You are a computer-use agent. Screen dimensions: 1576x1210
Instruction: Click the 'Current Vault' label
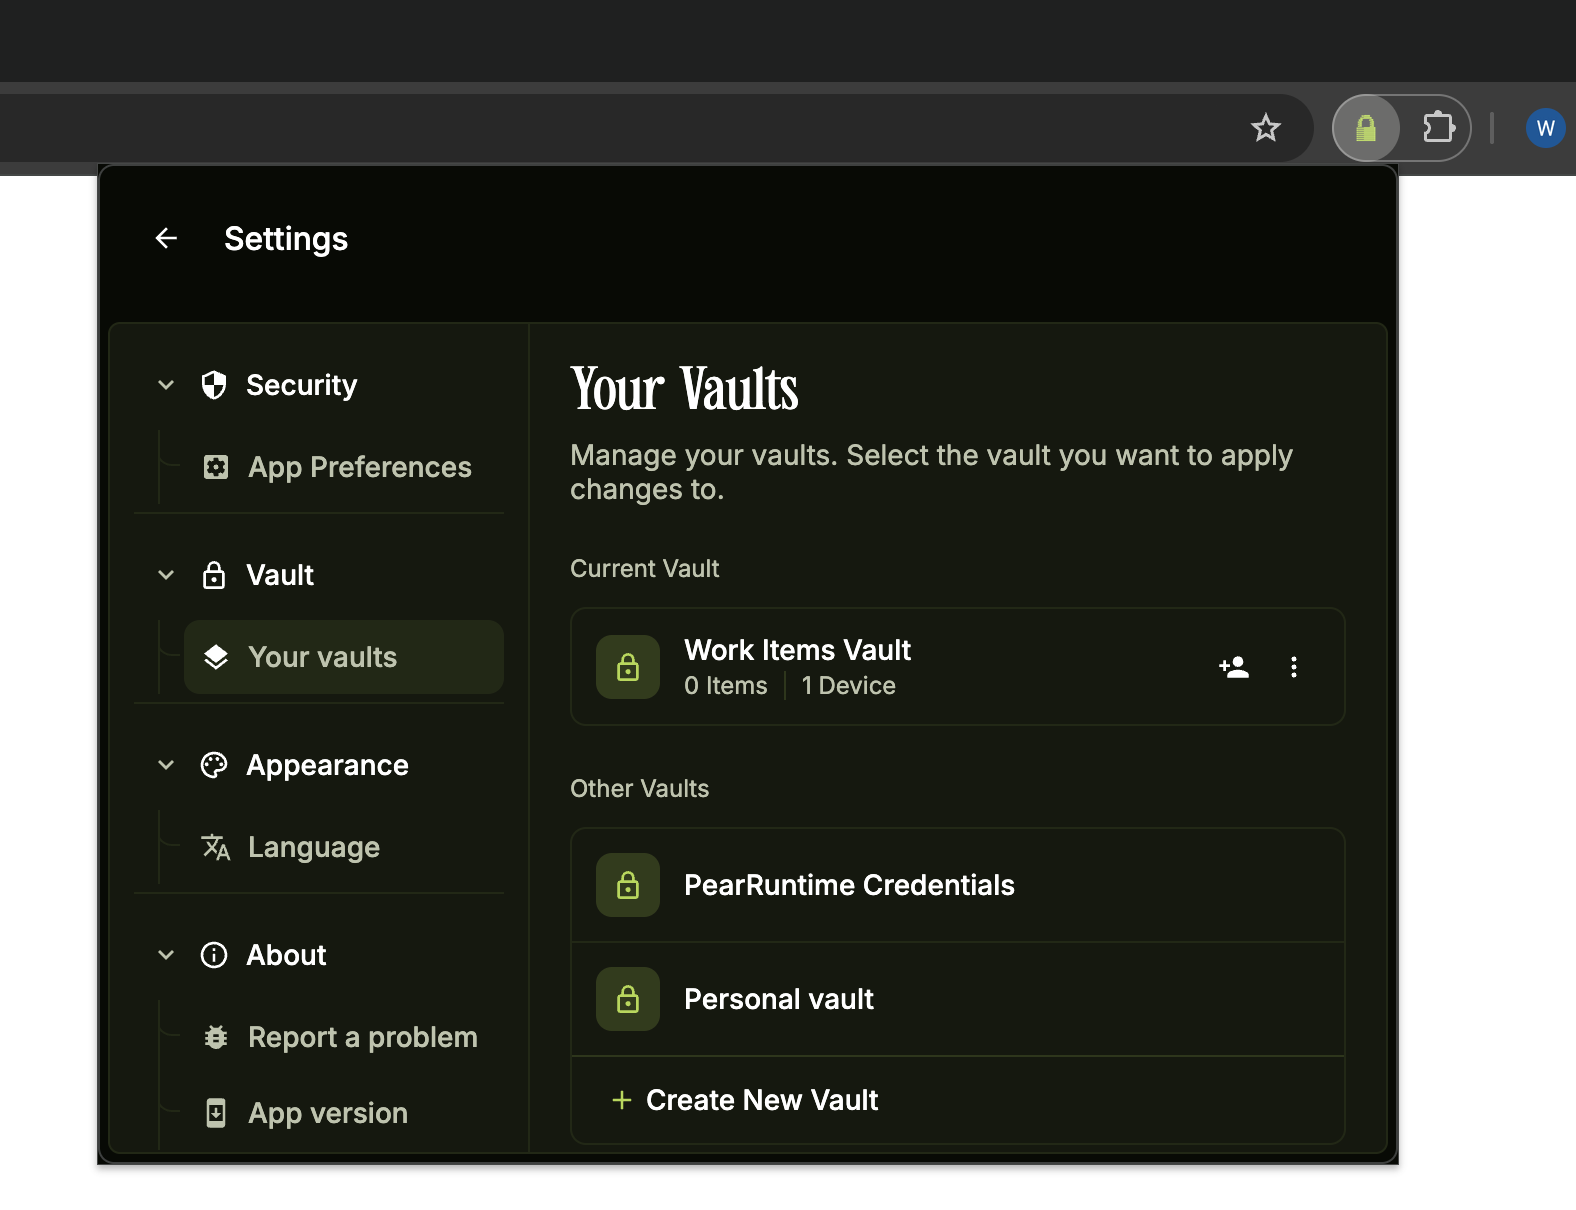(x=645, y=568)
